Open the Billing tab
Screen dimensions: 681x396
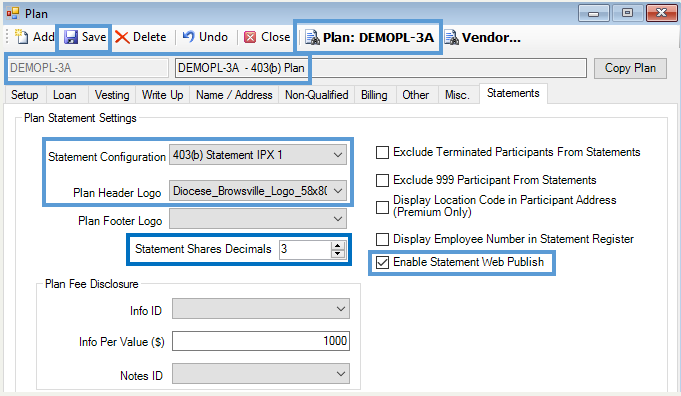click(x=374, y=95)
